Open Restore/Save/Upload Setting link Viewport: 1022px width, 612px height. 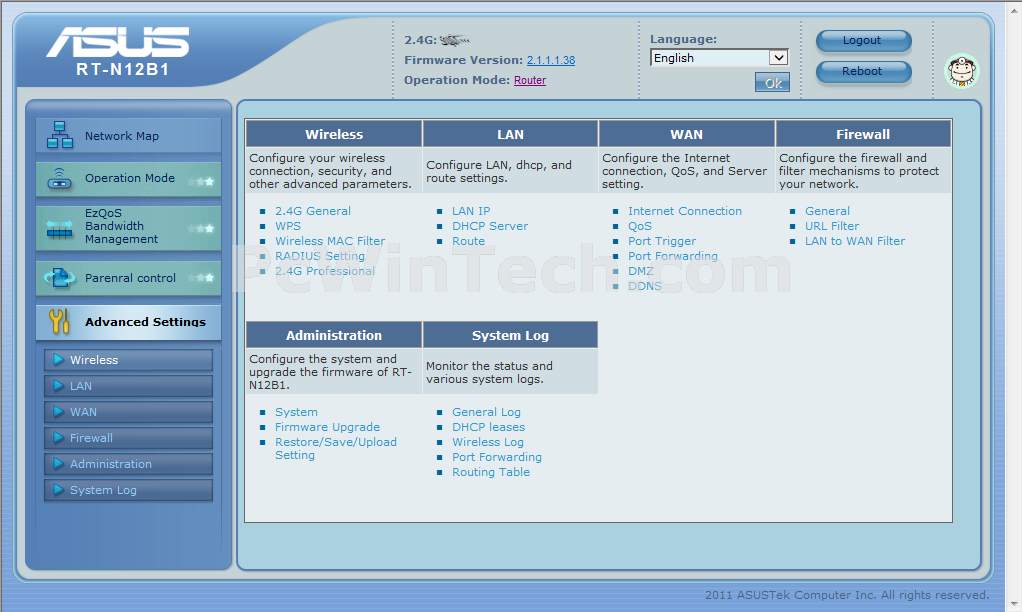336,448
